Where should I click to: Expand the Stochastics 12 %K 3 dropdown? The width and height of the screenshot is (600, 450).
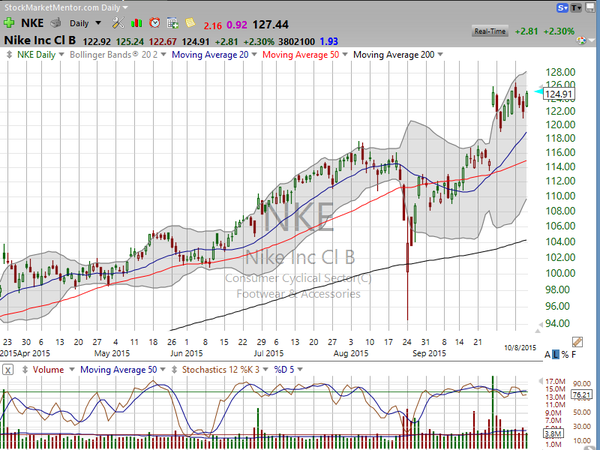click(x=265, y=370)
